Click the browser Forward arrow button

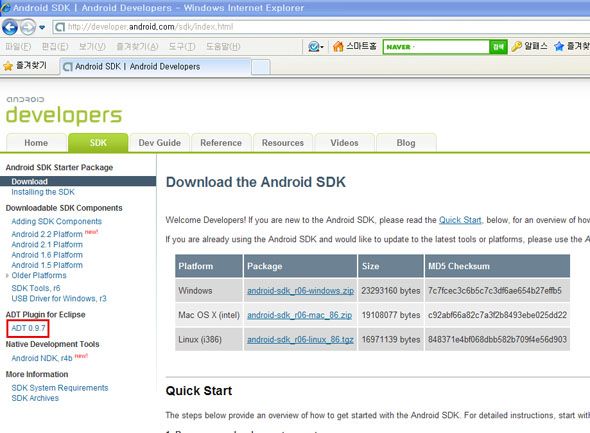(x=27, y=27)
